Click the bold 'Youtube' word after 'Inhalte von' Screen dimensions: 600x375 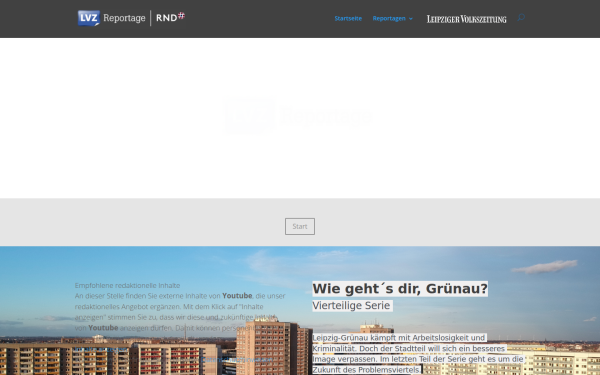(237, 296)
